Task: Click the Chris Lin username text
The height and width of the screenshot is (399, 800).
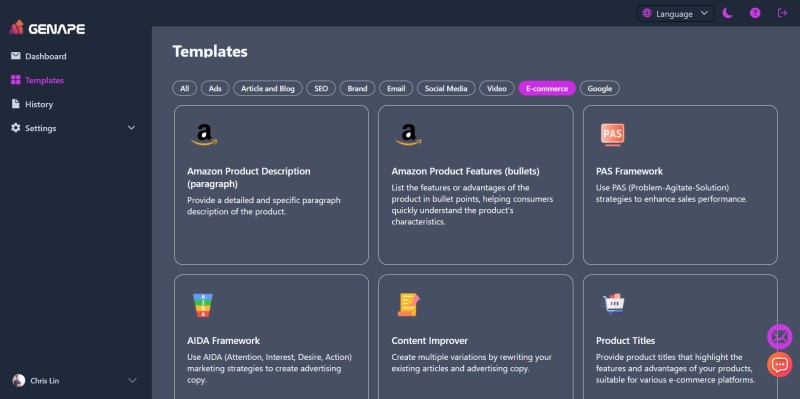Action: coord(44,381)
